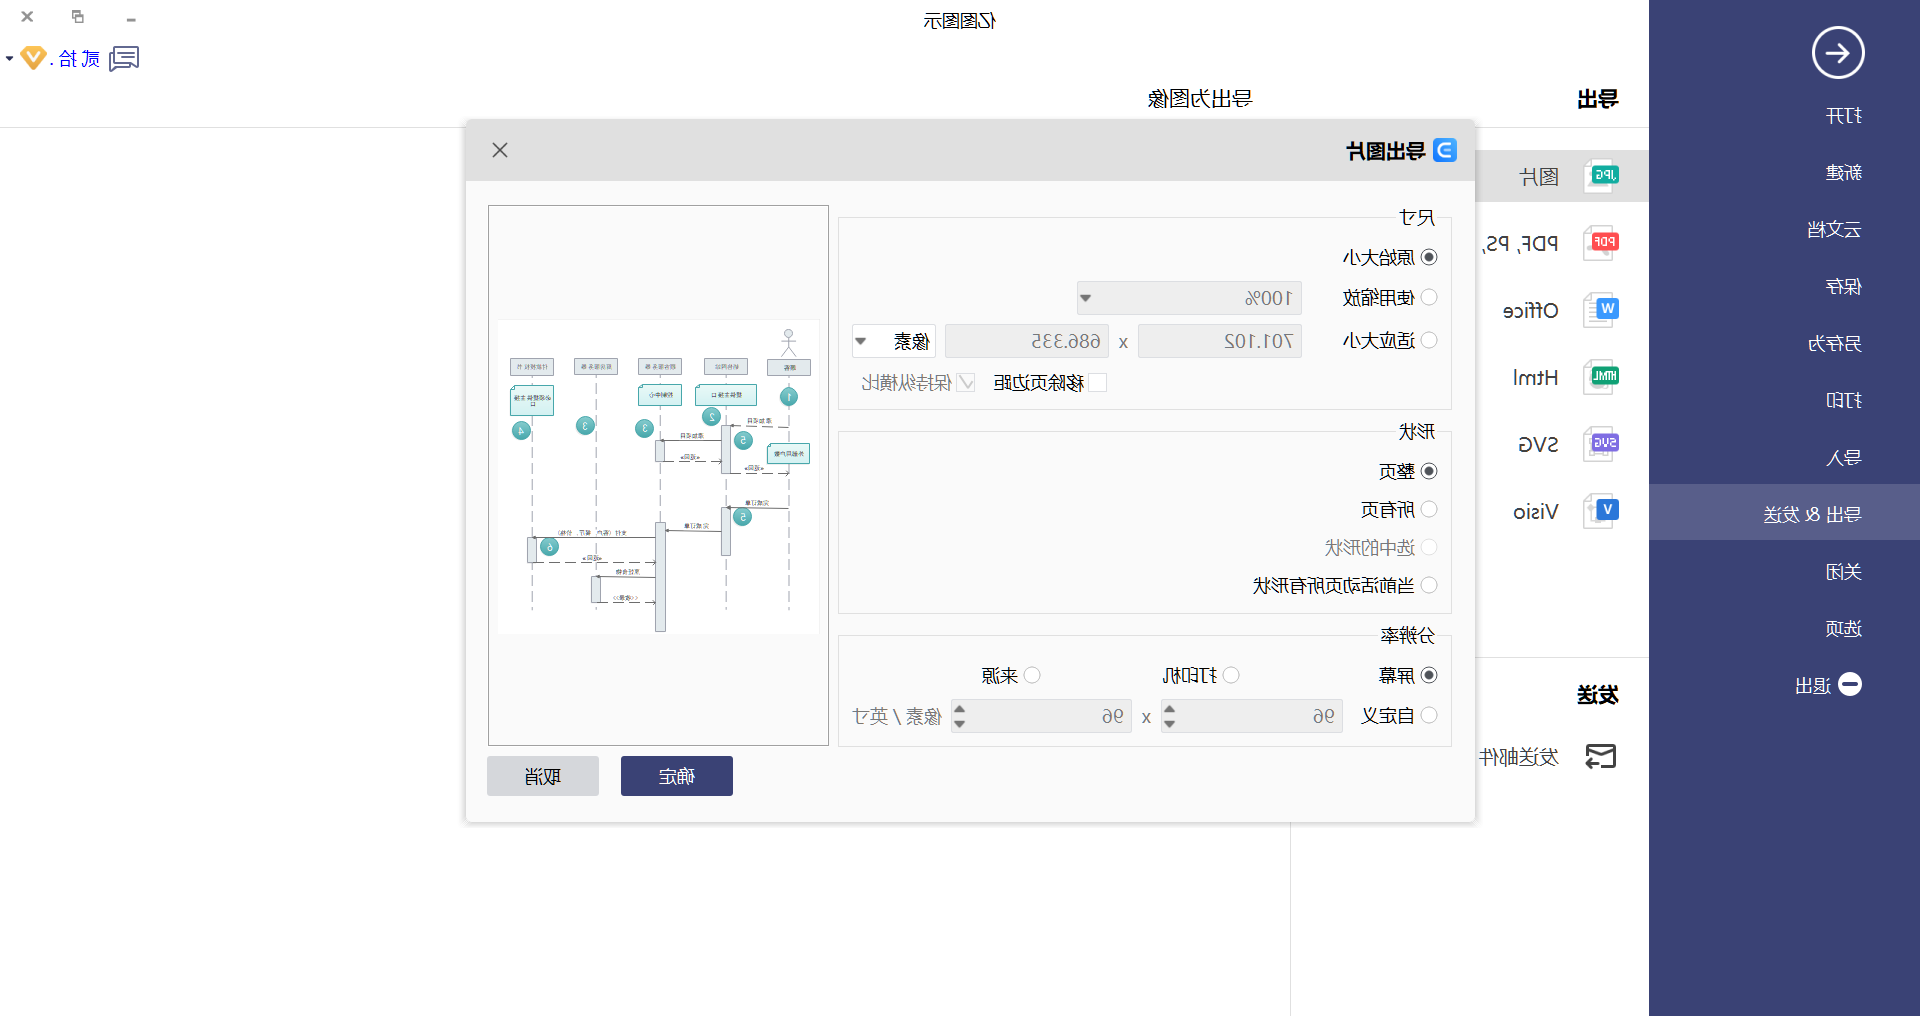Decrease vertical 96 resolution with down arrow
The height and width of the screenshot is (1016, 1920).
tap(959, 724)
